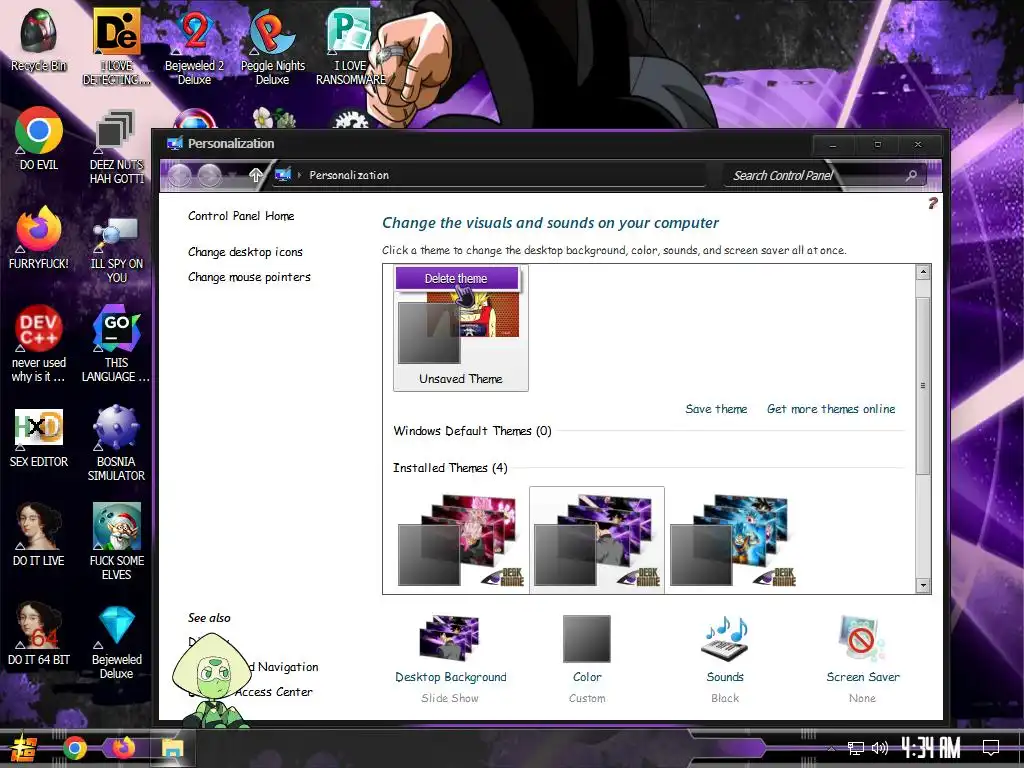Image resolution: width=1024 pixels, height=768 pixels.
Task: Click the Save theme link
Action: click(x=716, y=409)
